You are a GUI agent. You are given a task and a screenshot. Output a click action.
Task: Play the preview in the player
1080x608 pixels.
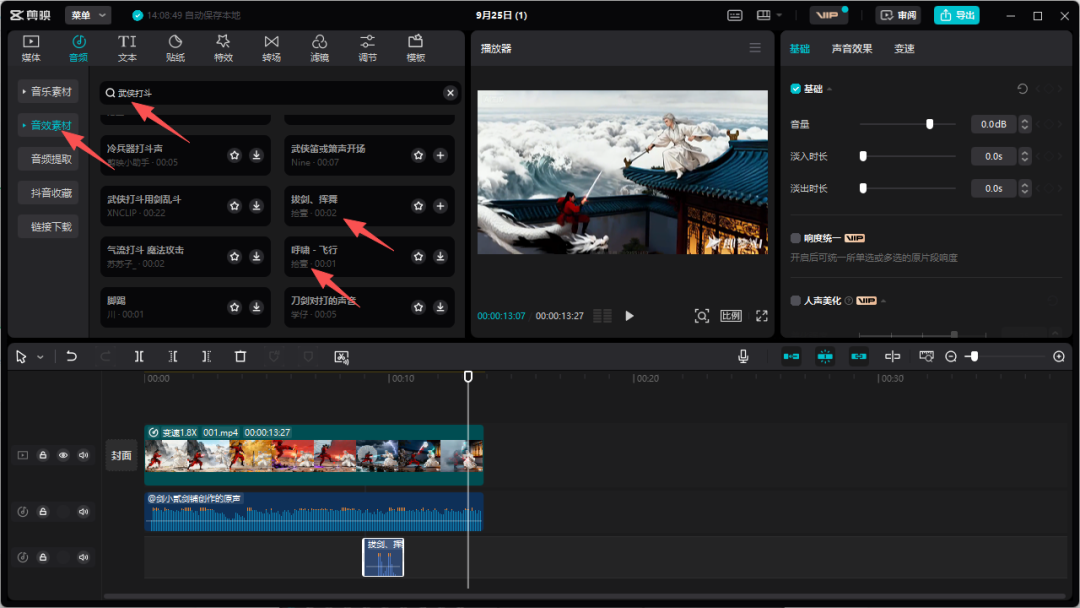629,316
